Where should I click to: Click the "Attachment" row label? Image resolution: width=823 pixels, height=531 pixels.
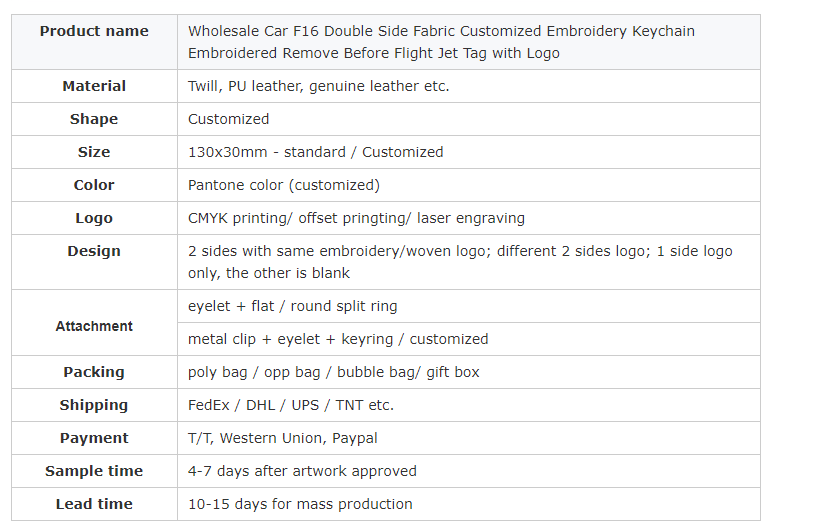pyautogui.click(x=94, y=326)
